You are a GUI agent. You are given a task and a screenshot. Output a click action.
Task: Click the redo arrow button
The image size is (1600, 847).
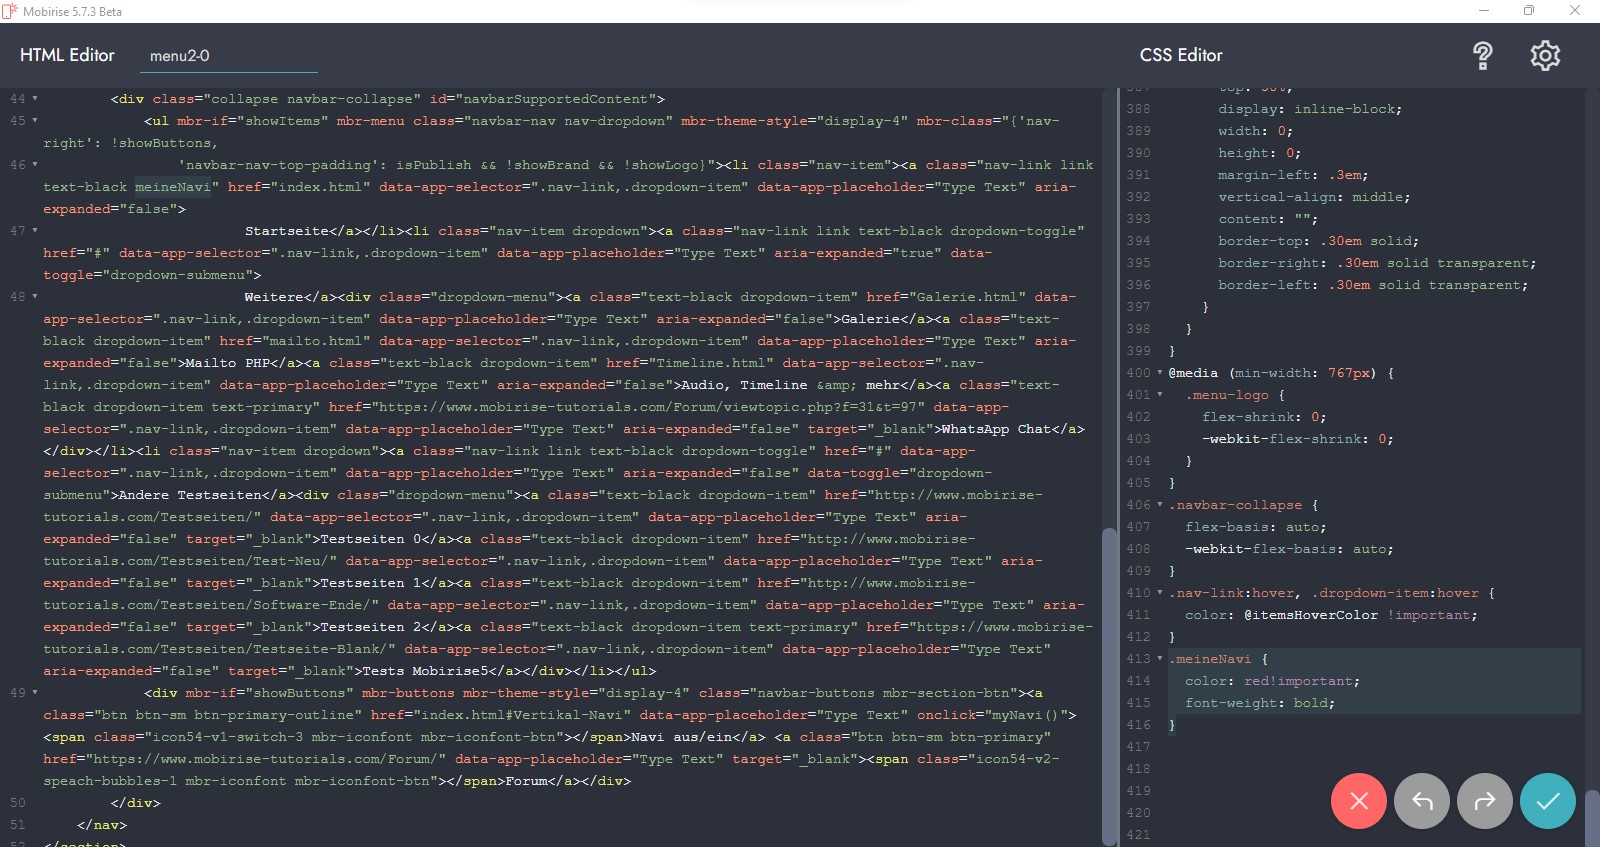1484,801
